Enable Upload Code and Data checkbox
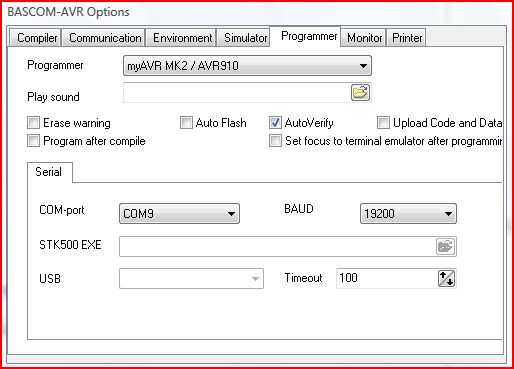 coord(383,123)
